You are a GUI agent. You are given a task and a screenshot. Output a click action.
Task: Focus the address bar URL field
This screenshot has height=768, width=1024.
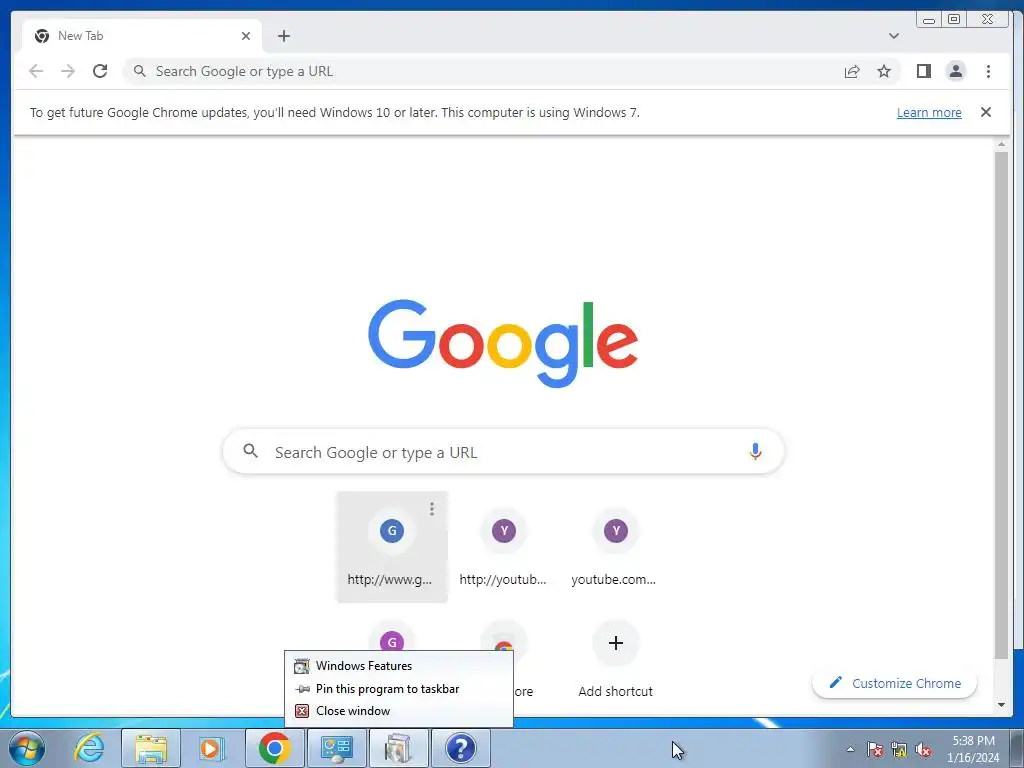click(x=483, y=71)
